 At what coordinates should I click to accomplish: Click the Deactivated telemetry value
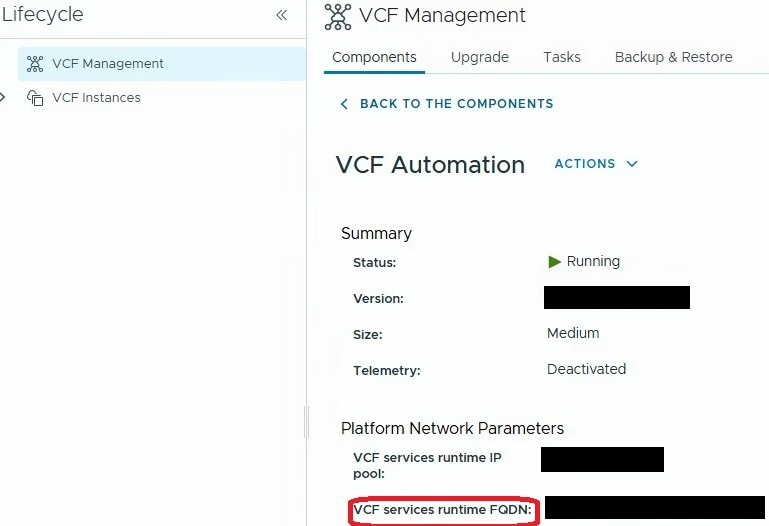point(586,369)
